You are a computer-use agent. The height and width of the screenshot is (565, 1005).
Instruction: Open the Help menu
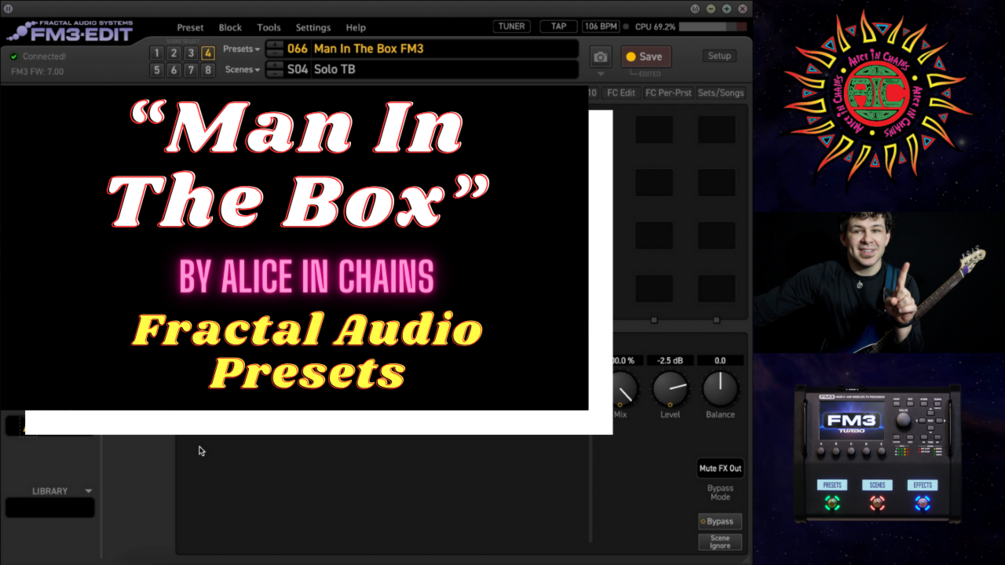[x=356, y=28]
